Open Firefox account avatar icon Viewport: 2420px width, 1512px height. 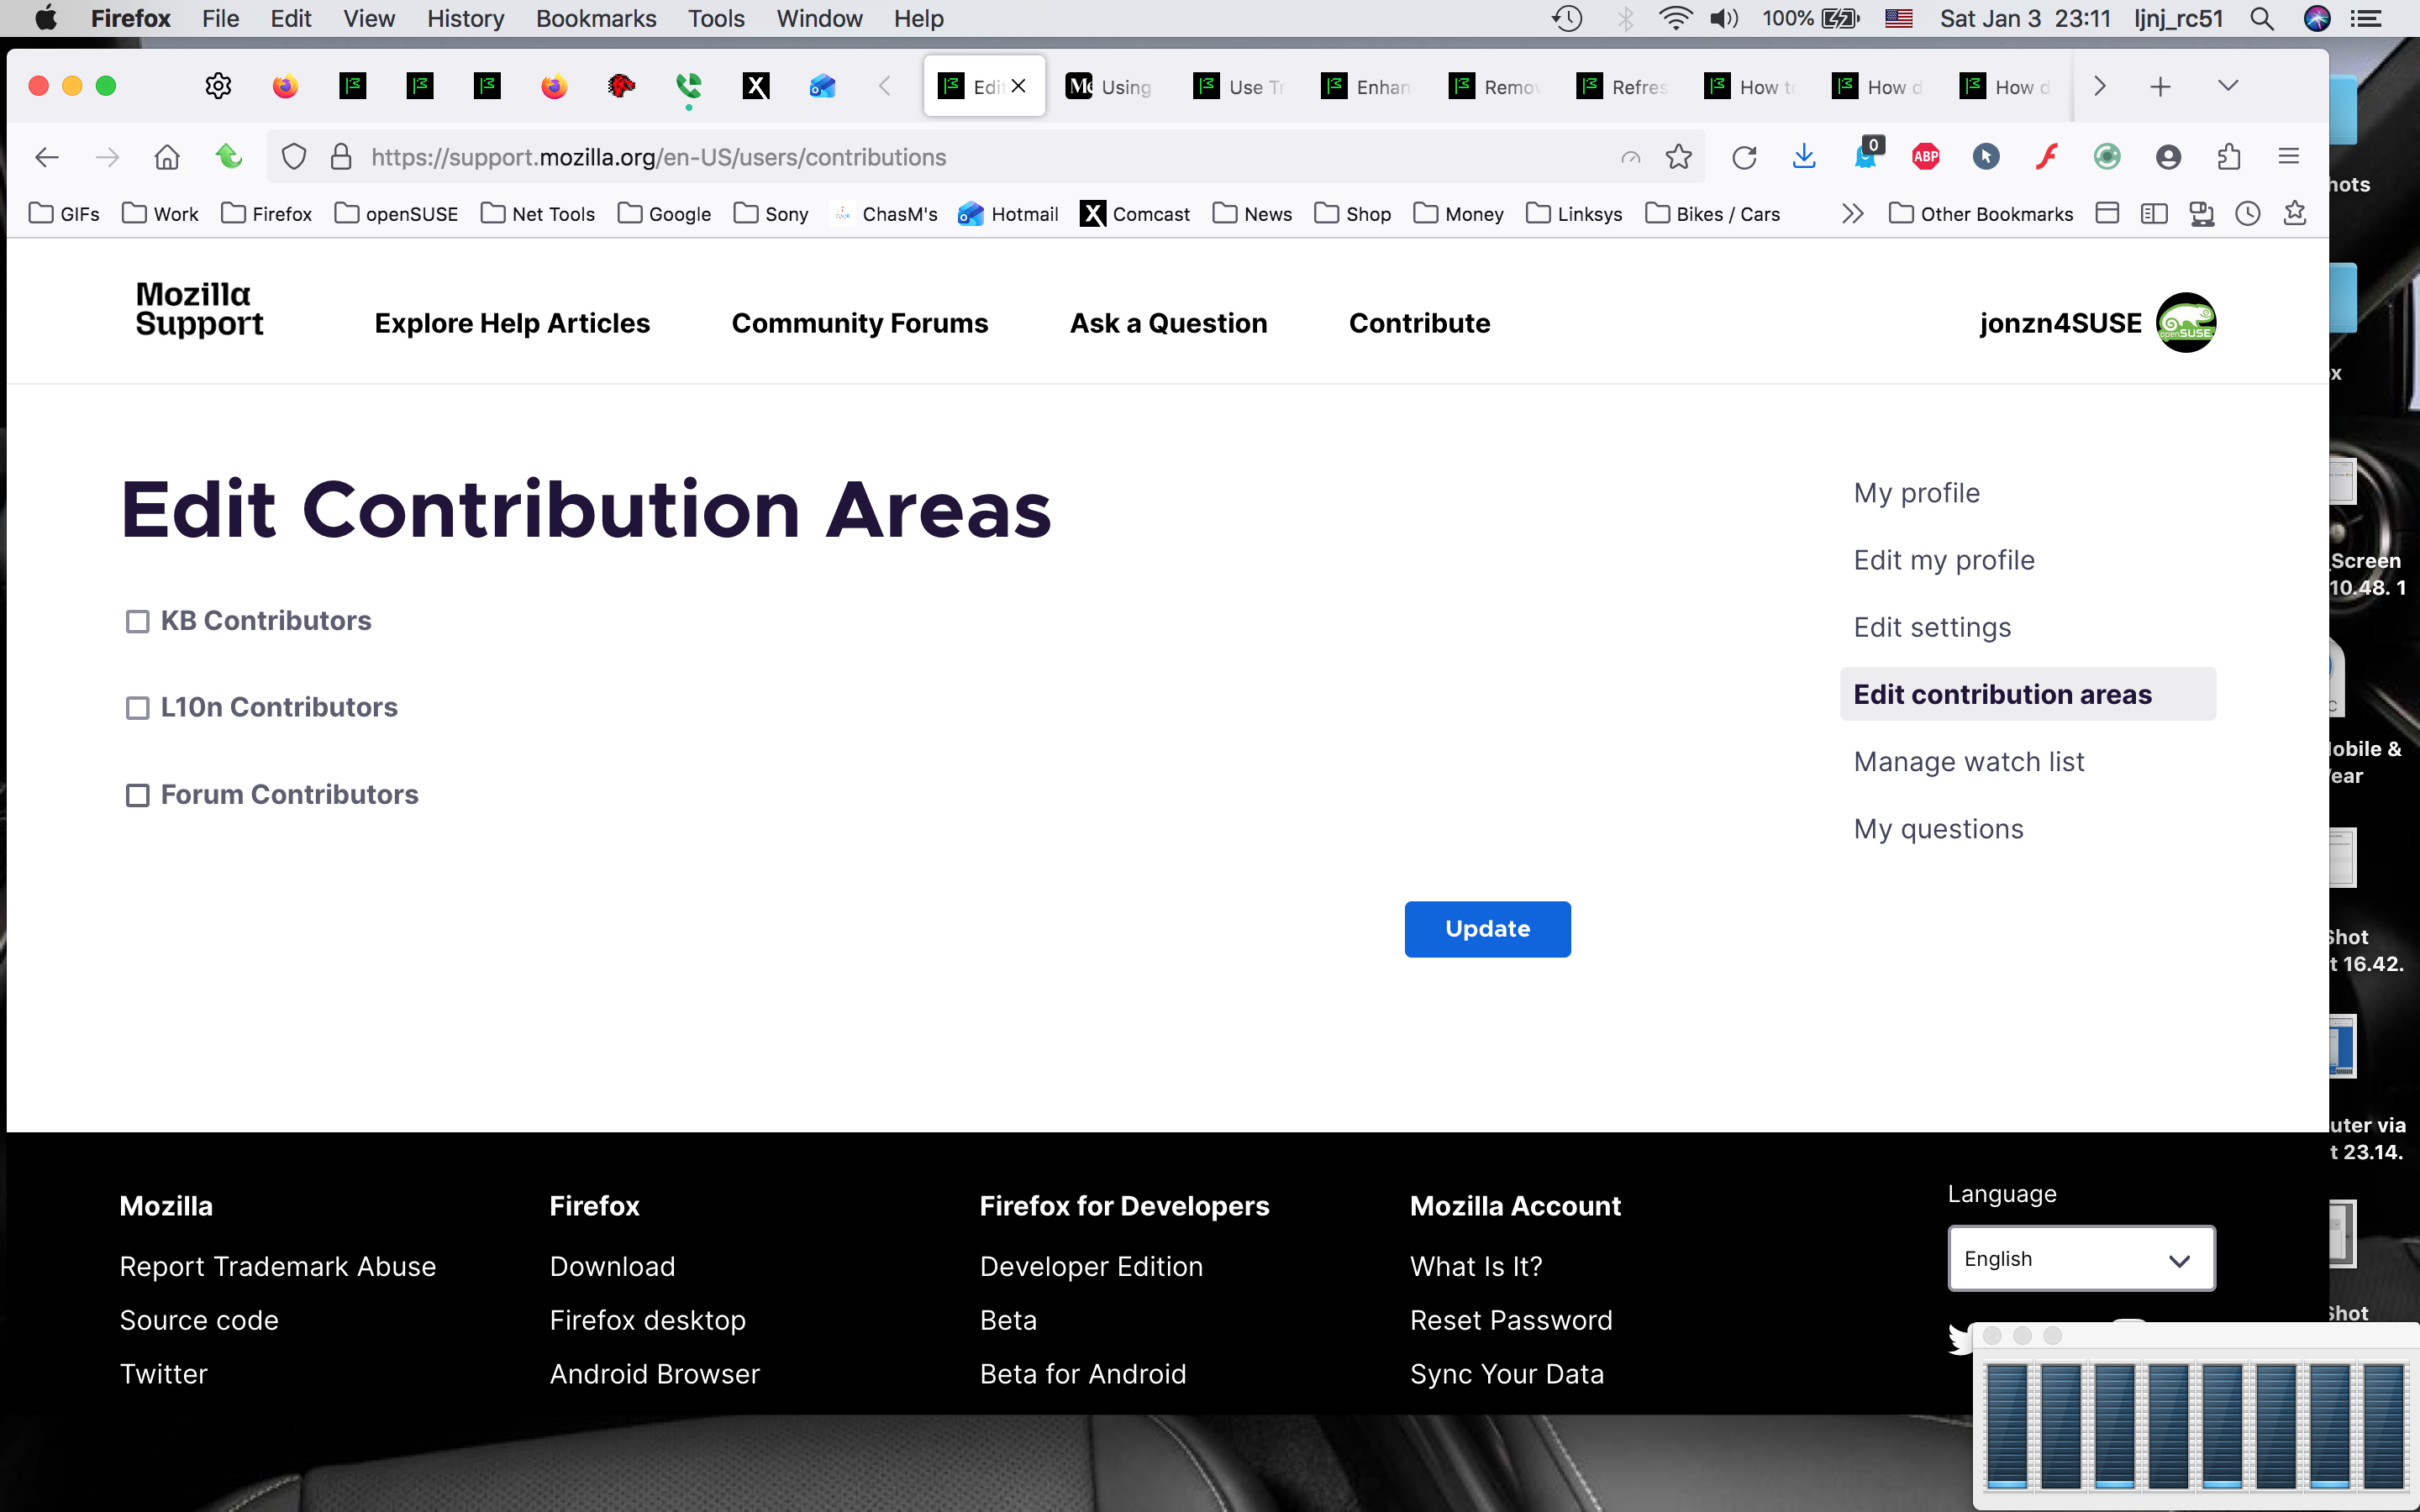pyautogui.click(x=2168, y=157)
